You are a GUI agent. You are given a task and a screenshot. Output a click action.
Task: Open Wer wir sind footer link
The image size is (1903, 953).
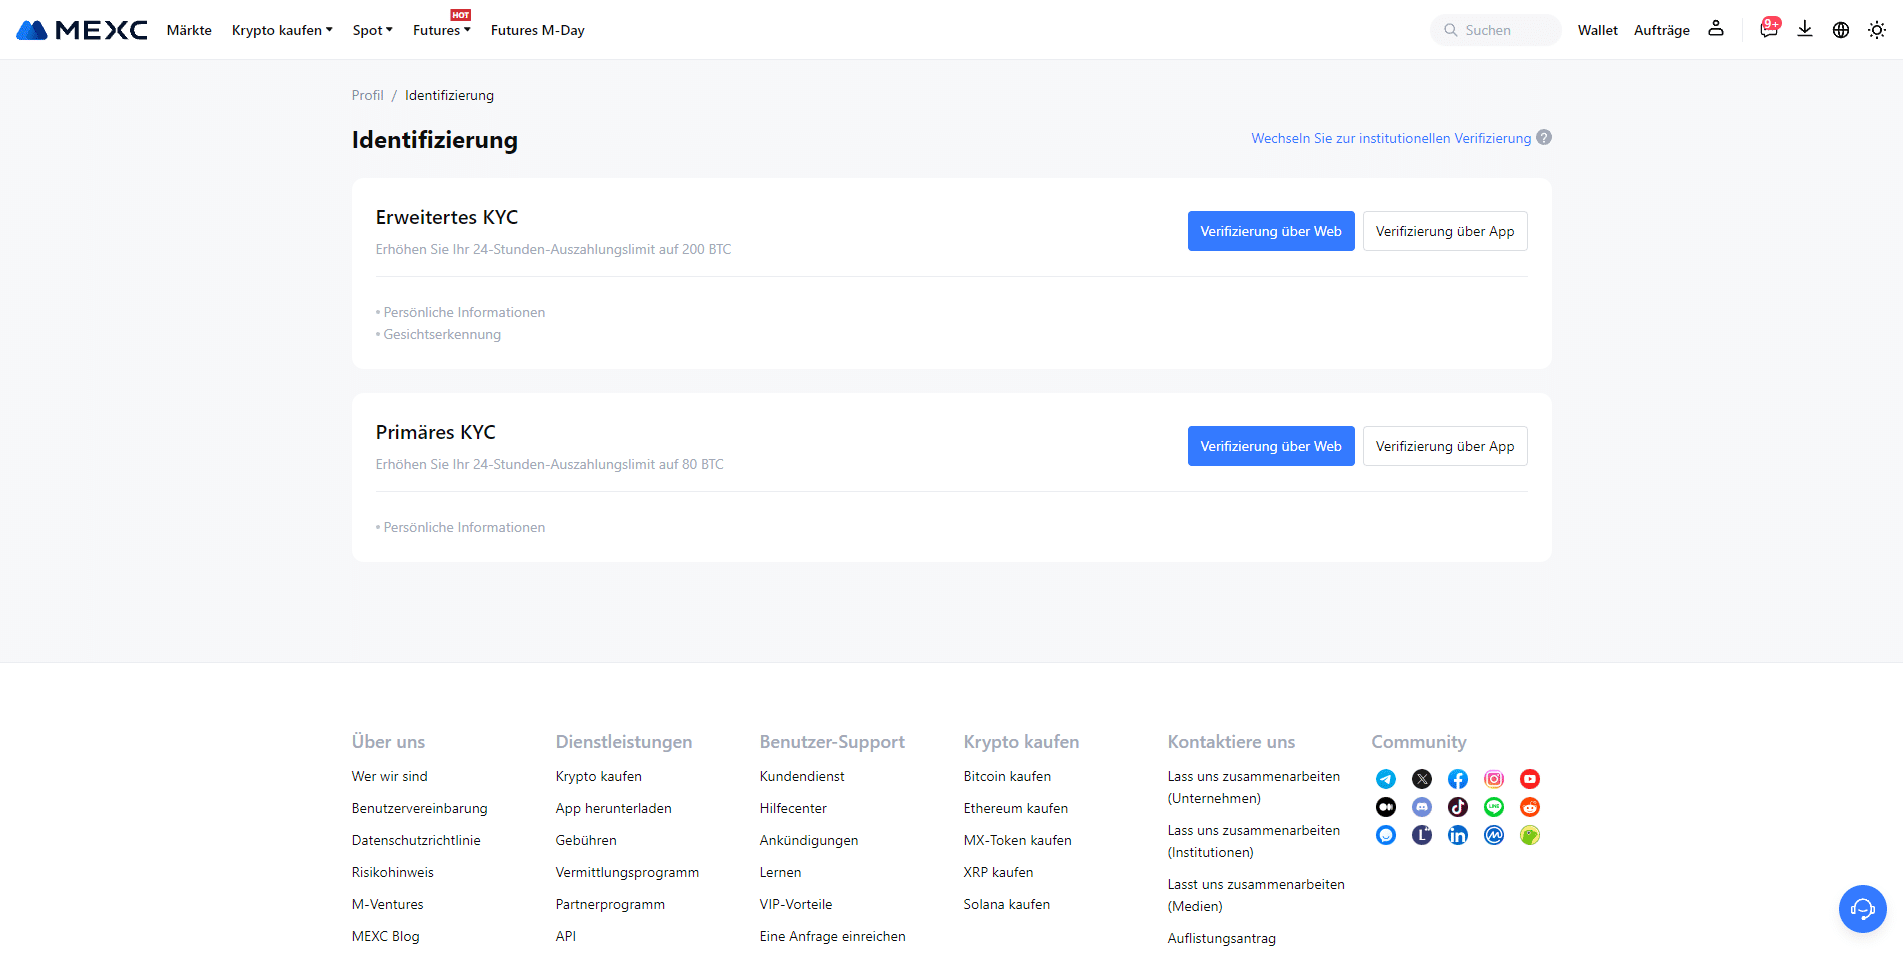(390, 776)
